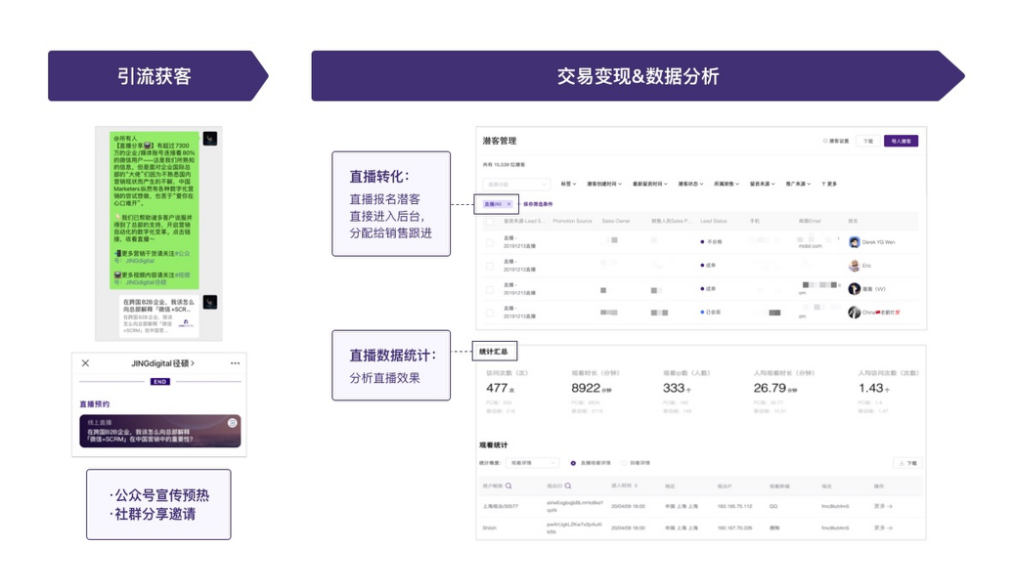Expand the 统计维度 观看详情 combo box
1014x588 pixels.
532,463
